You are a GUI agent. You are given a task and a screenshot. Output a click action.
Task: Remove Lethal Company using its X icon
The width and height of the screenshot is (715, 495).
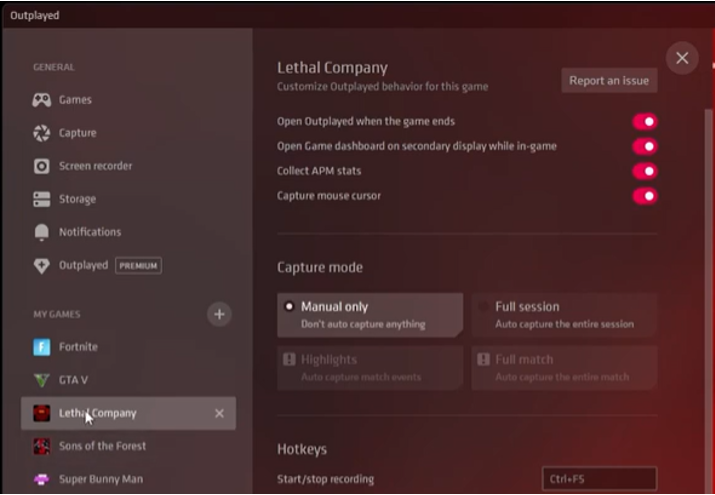[x=219, y=413]
